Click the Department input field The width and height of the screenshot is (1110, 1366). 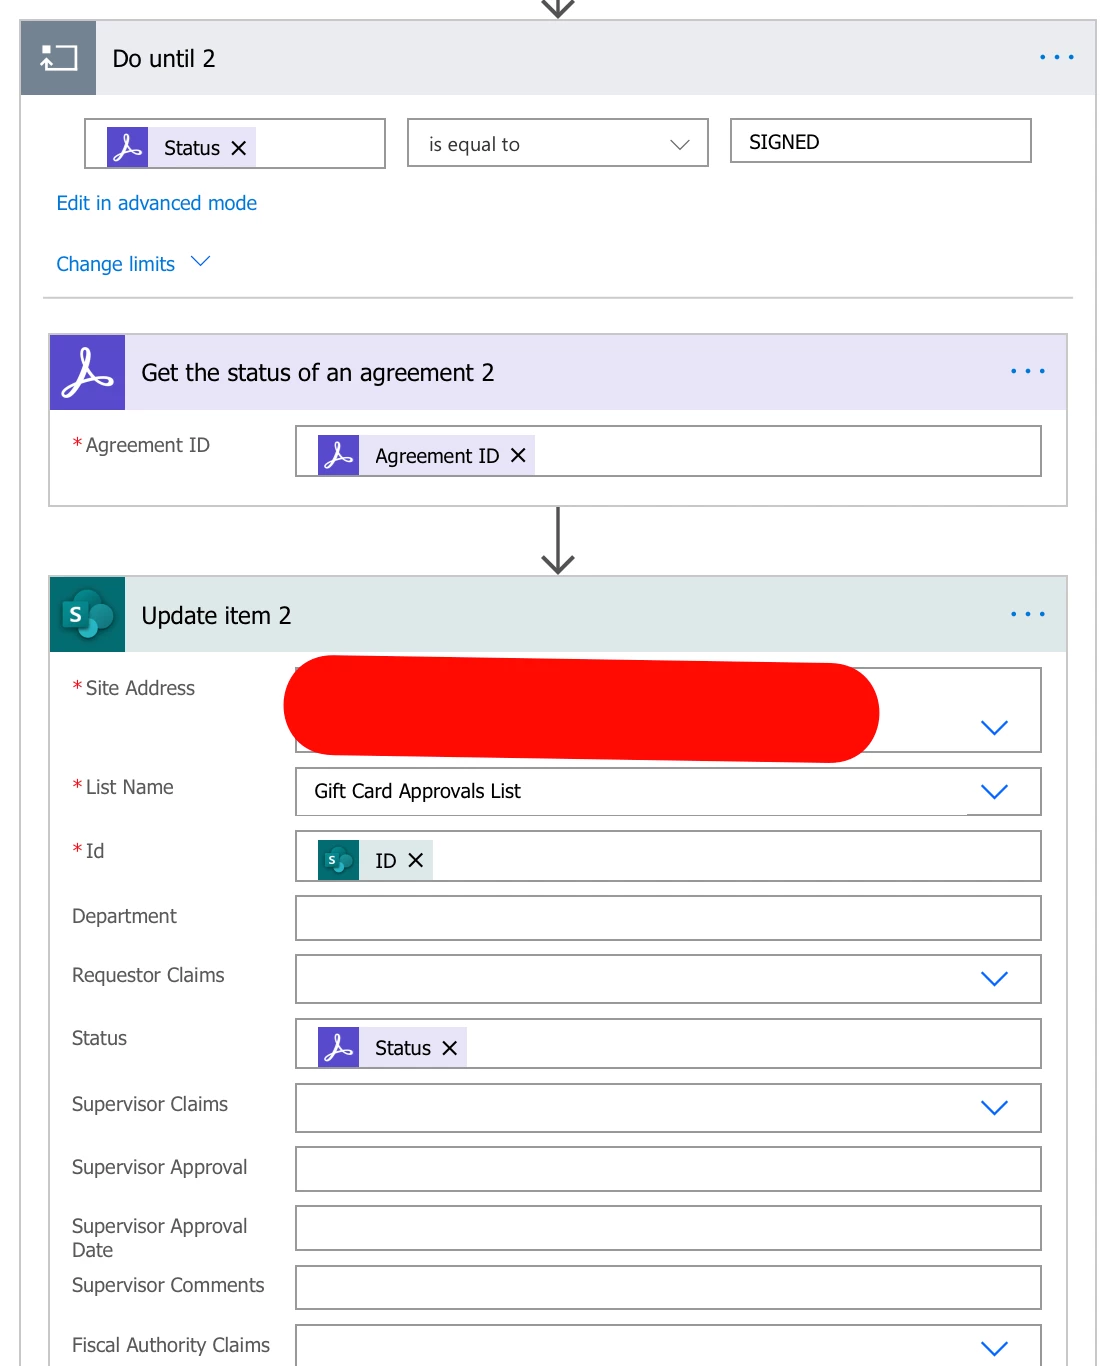point(668,918)
